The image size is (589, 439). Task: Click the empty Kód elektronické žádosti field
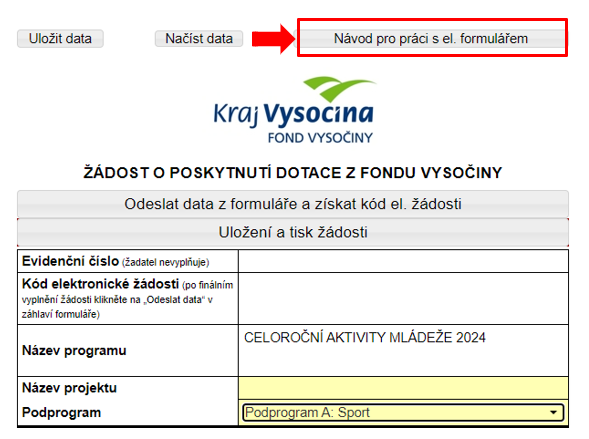click(x=403, y=299)
